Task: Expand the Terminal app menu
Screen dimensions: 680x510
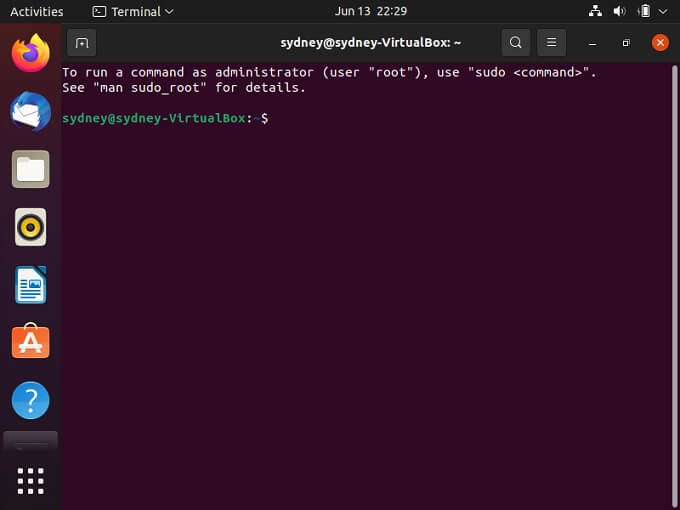Action: click(x=133, y=11)
